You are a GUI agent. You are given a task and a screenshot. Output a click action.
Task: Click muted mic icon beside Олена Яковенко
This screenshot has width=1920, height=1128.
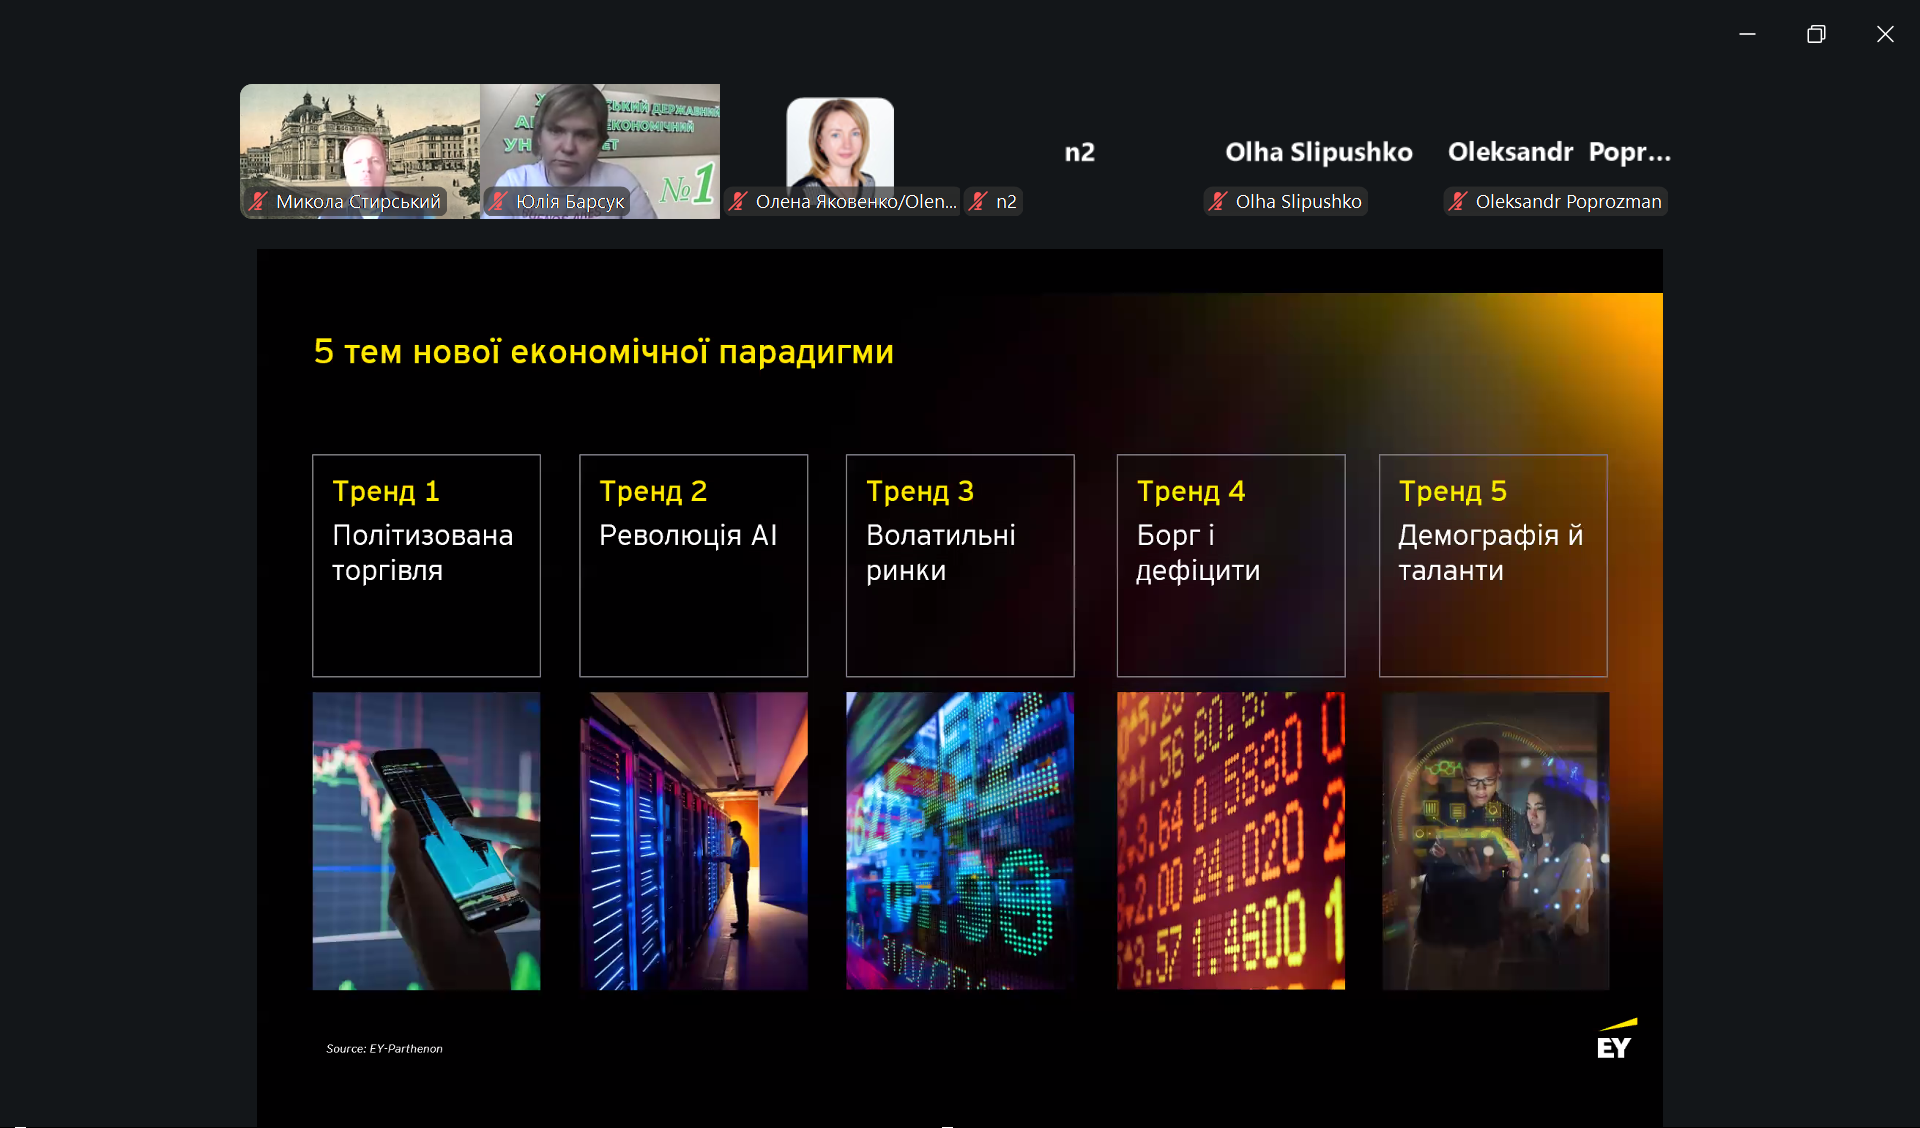pyautogui.click(x=738, y=201)
